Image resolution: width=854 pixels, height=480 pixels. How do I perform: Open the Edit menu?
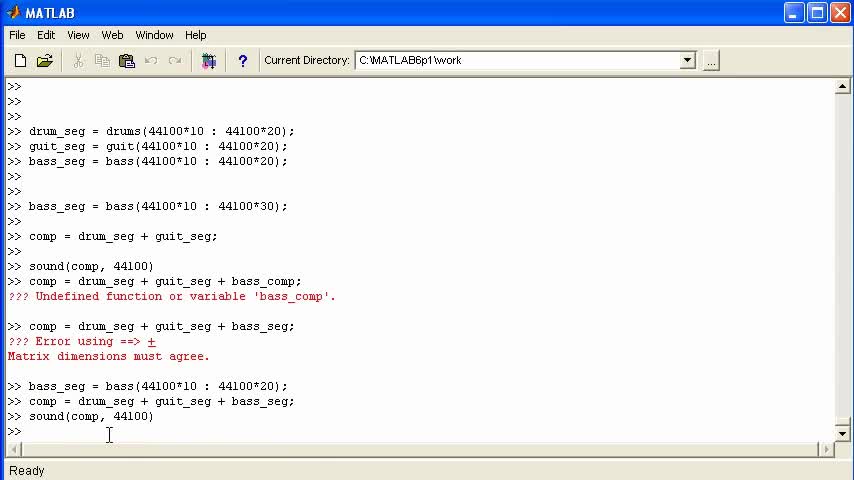pyautogui.click(x=46, y=35)
